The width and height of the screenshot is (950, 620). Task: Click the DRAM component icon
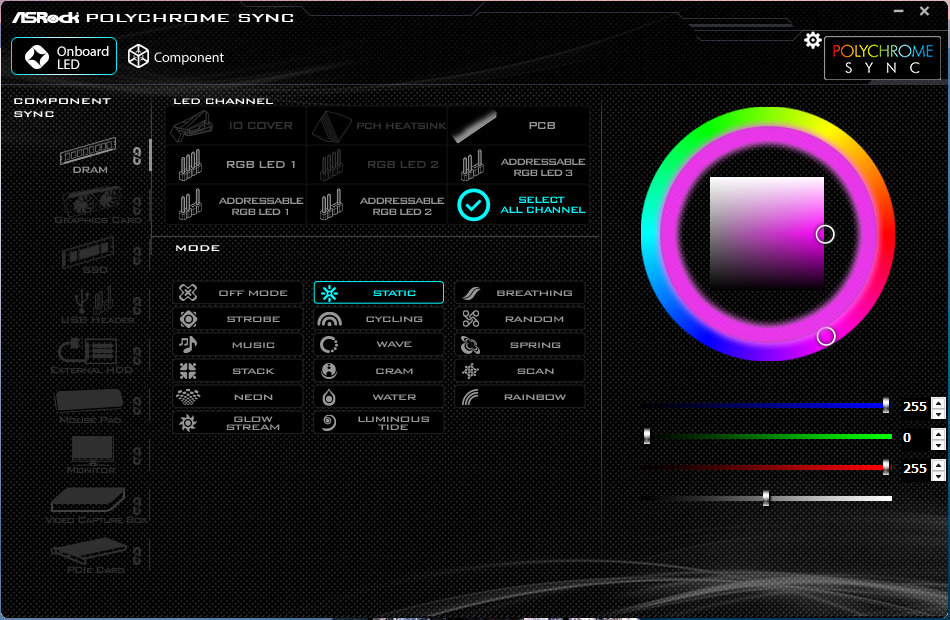(x=88, y=152)
